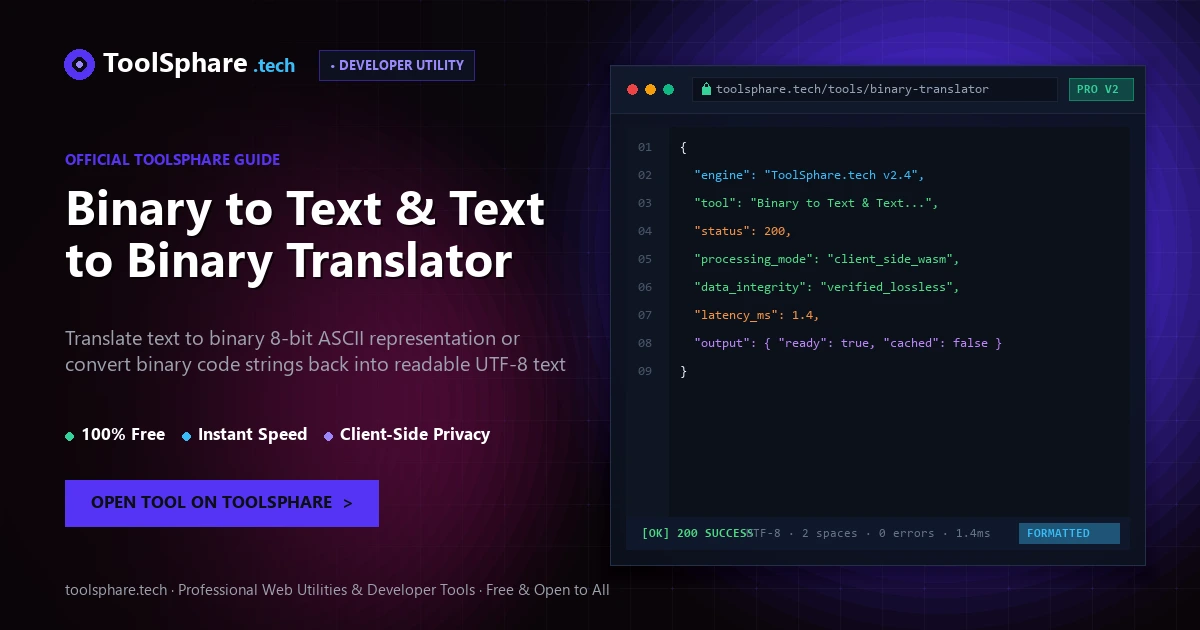Click the ToolSphare circular logo icon
The image size is (1200, 630).
click(x=79, y=65)
